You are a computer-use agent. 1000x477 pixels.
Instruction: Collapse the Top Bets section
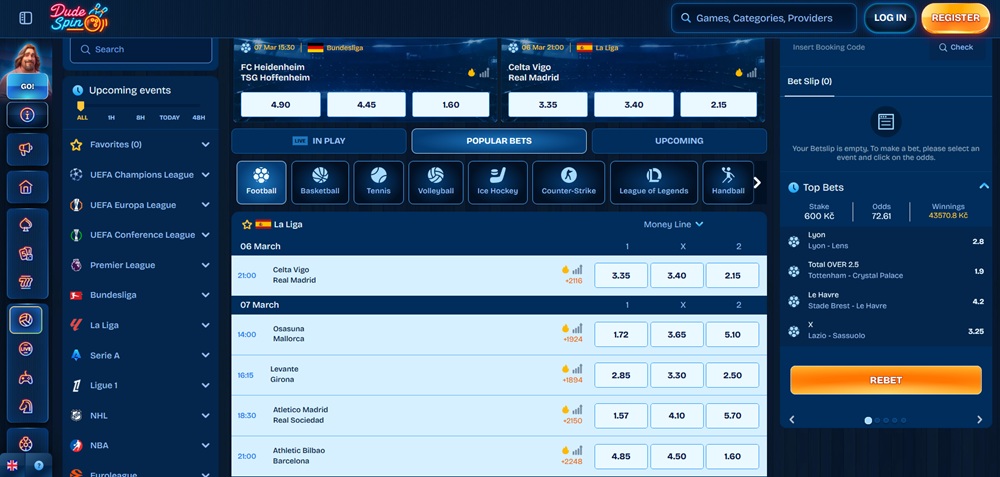tap(983, 187)
